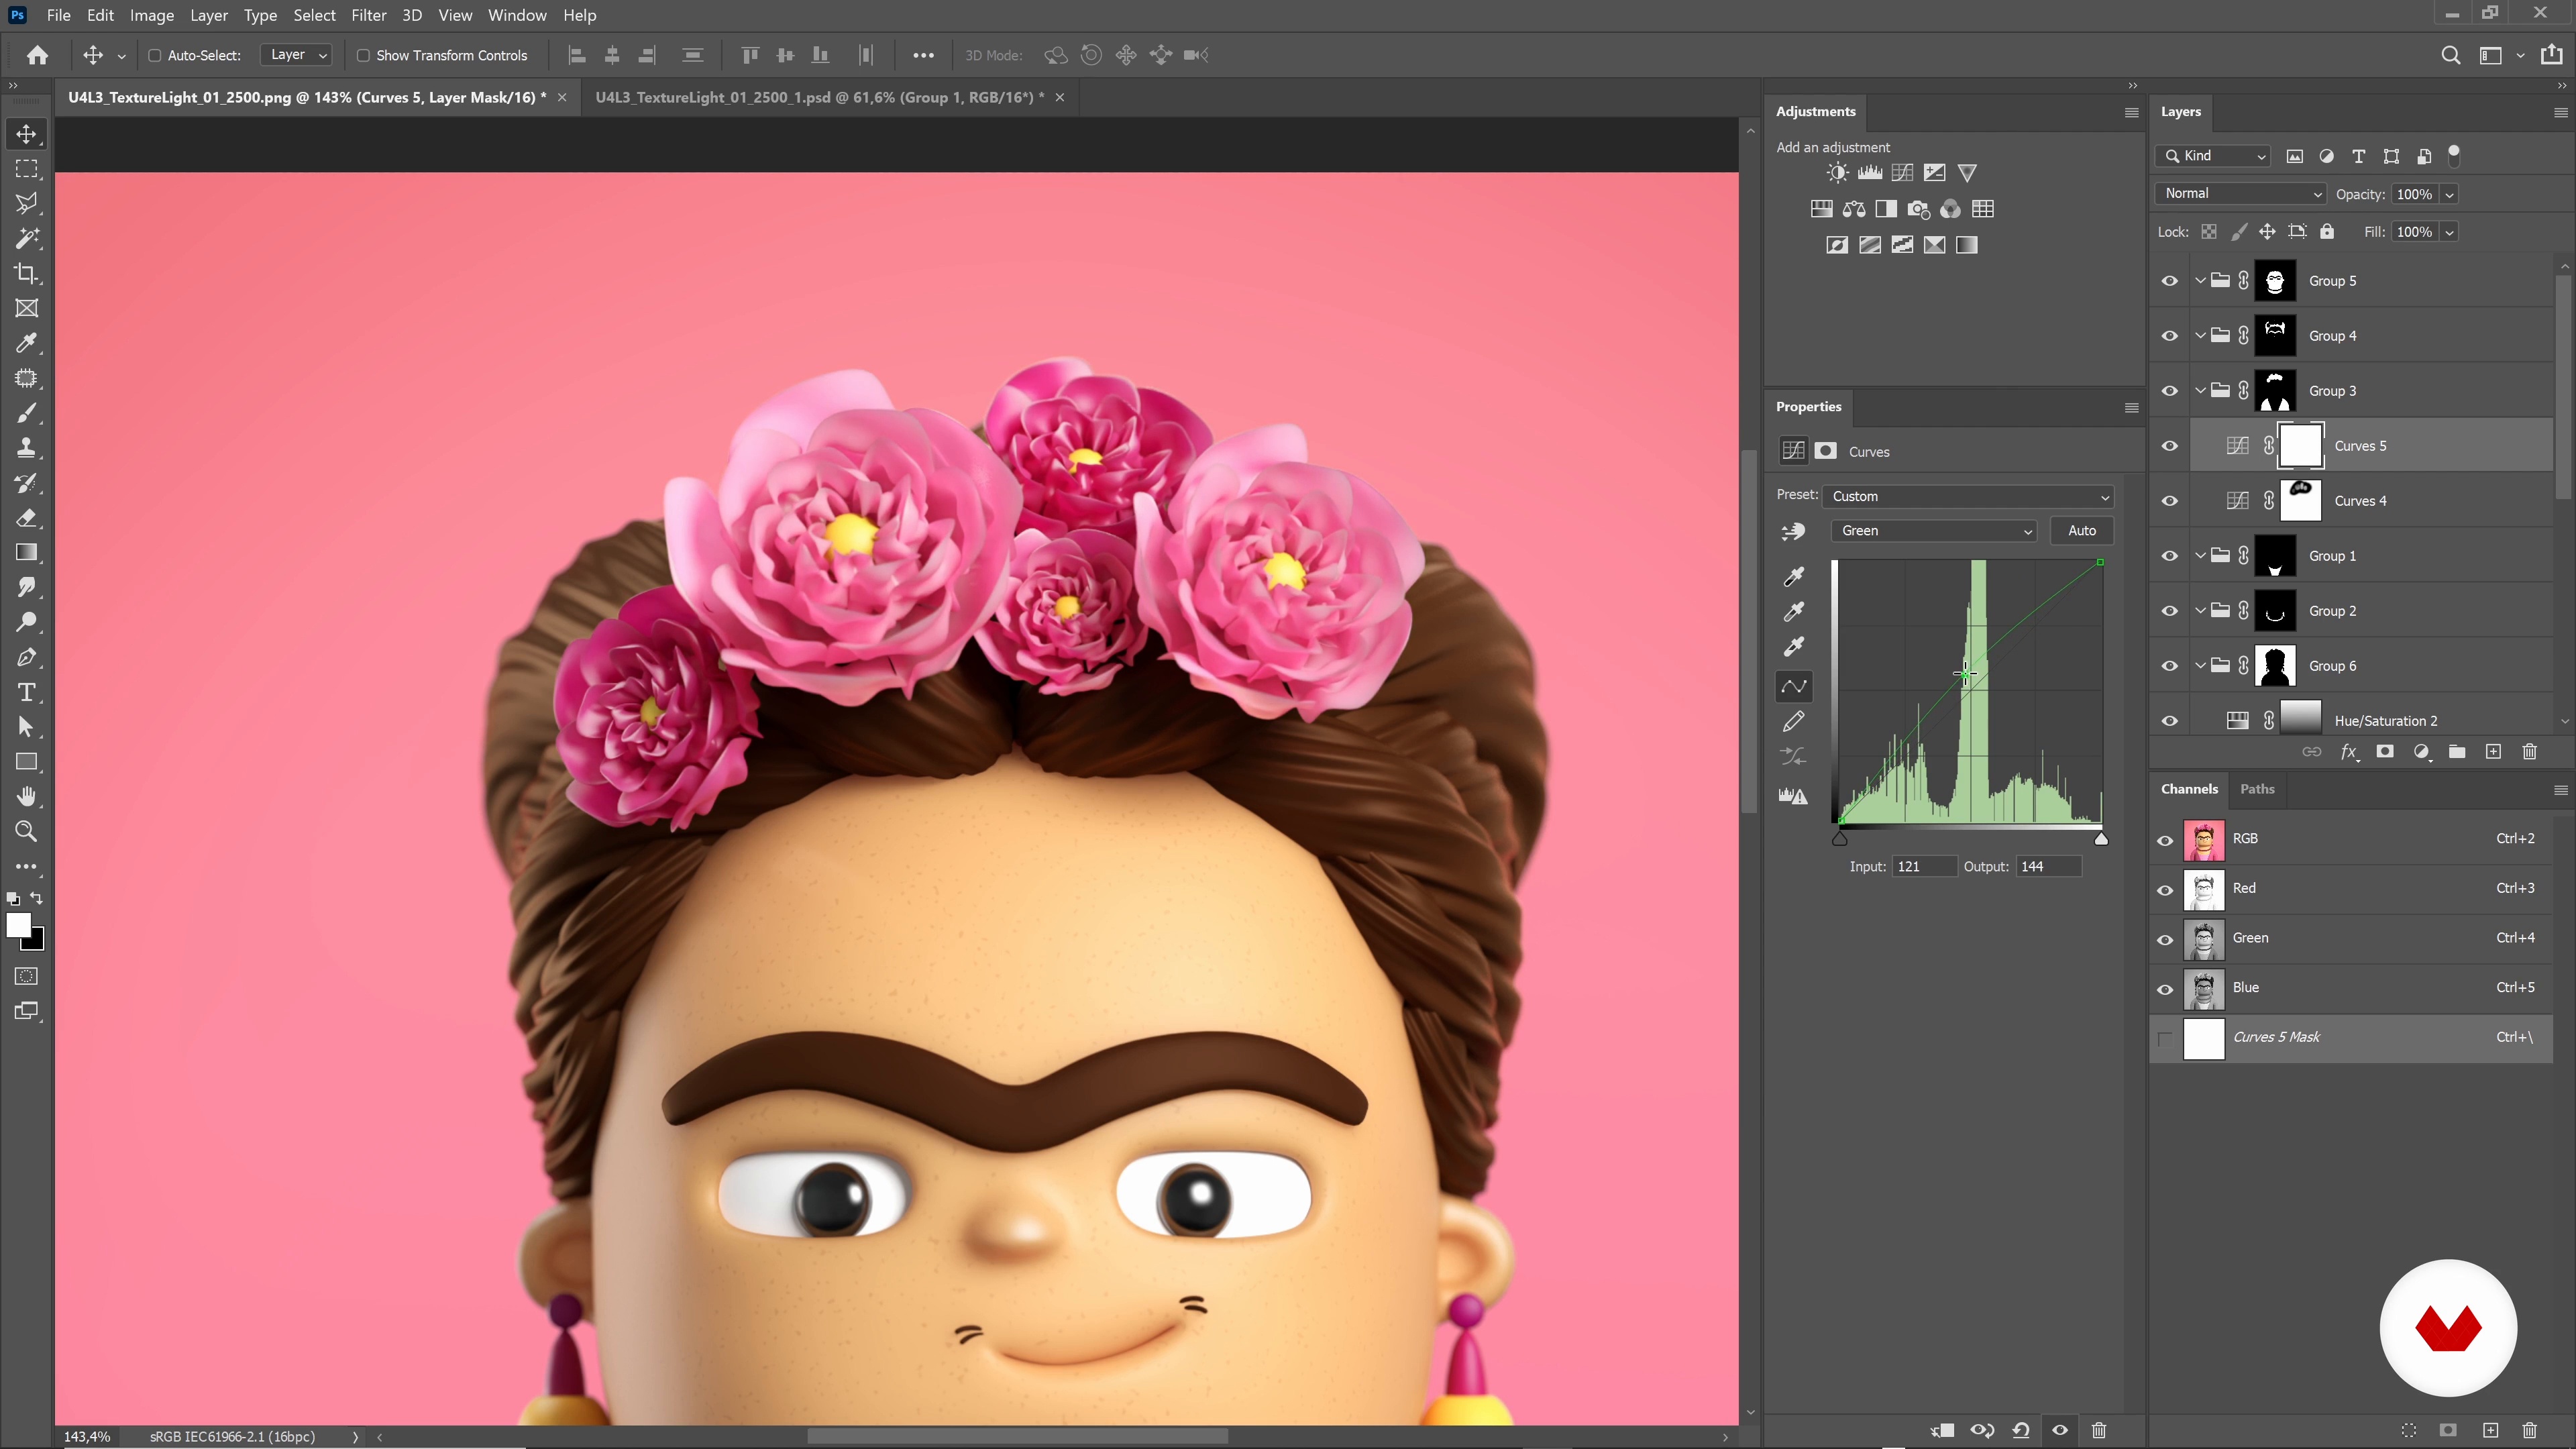The width and height of the screenshot is (2576, 1449).
Task: Open the Auto-Select Layer dropdown
Action: [296, 55]
